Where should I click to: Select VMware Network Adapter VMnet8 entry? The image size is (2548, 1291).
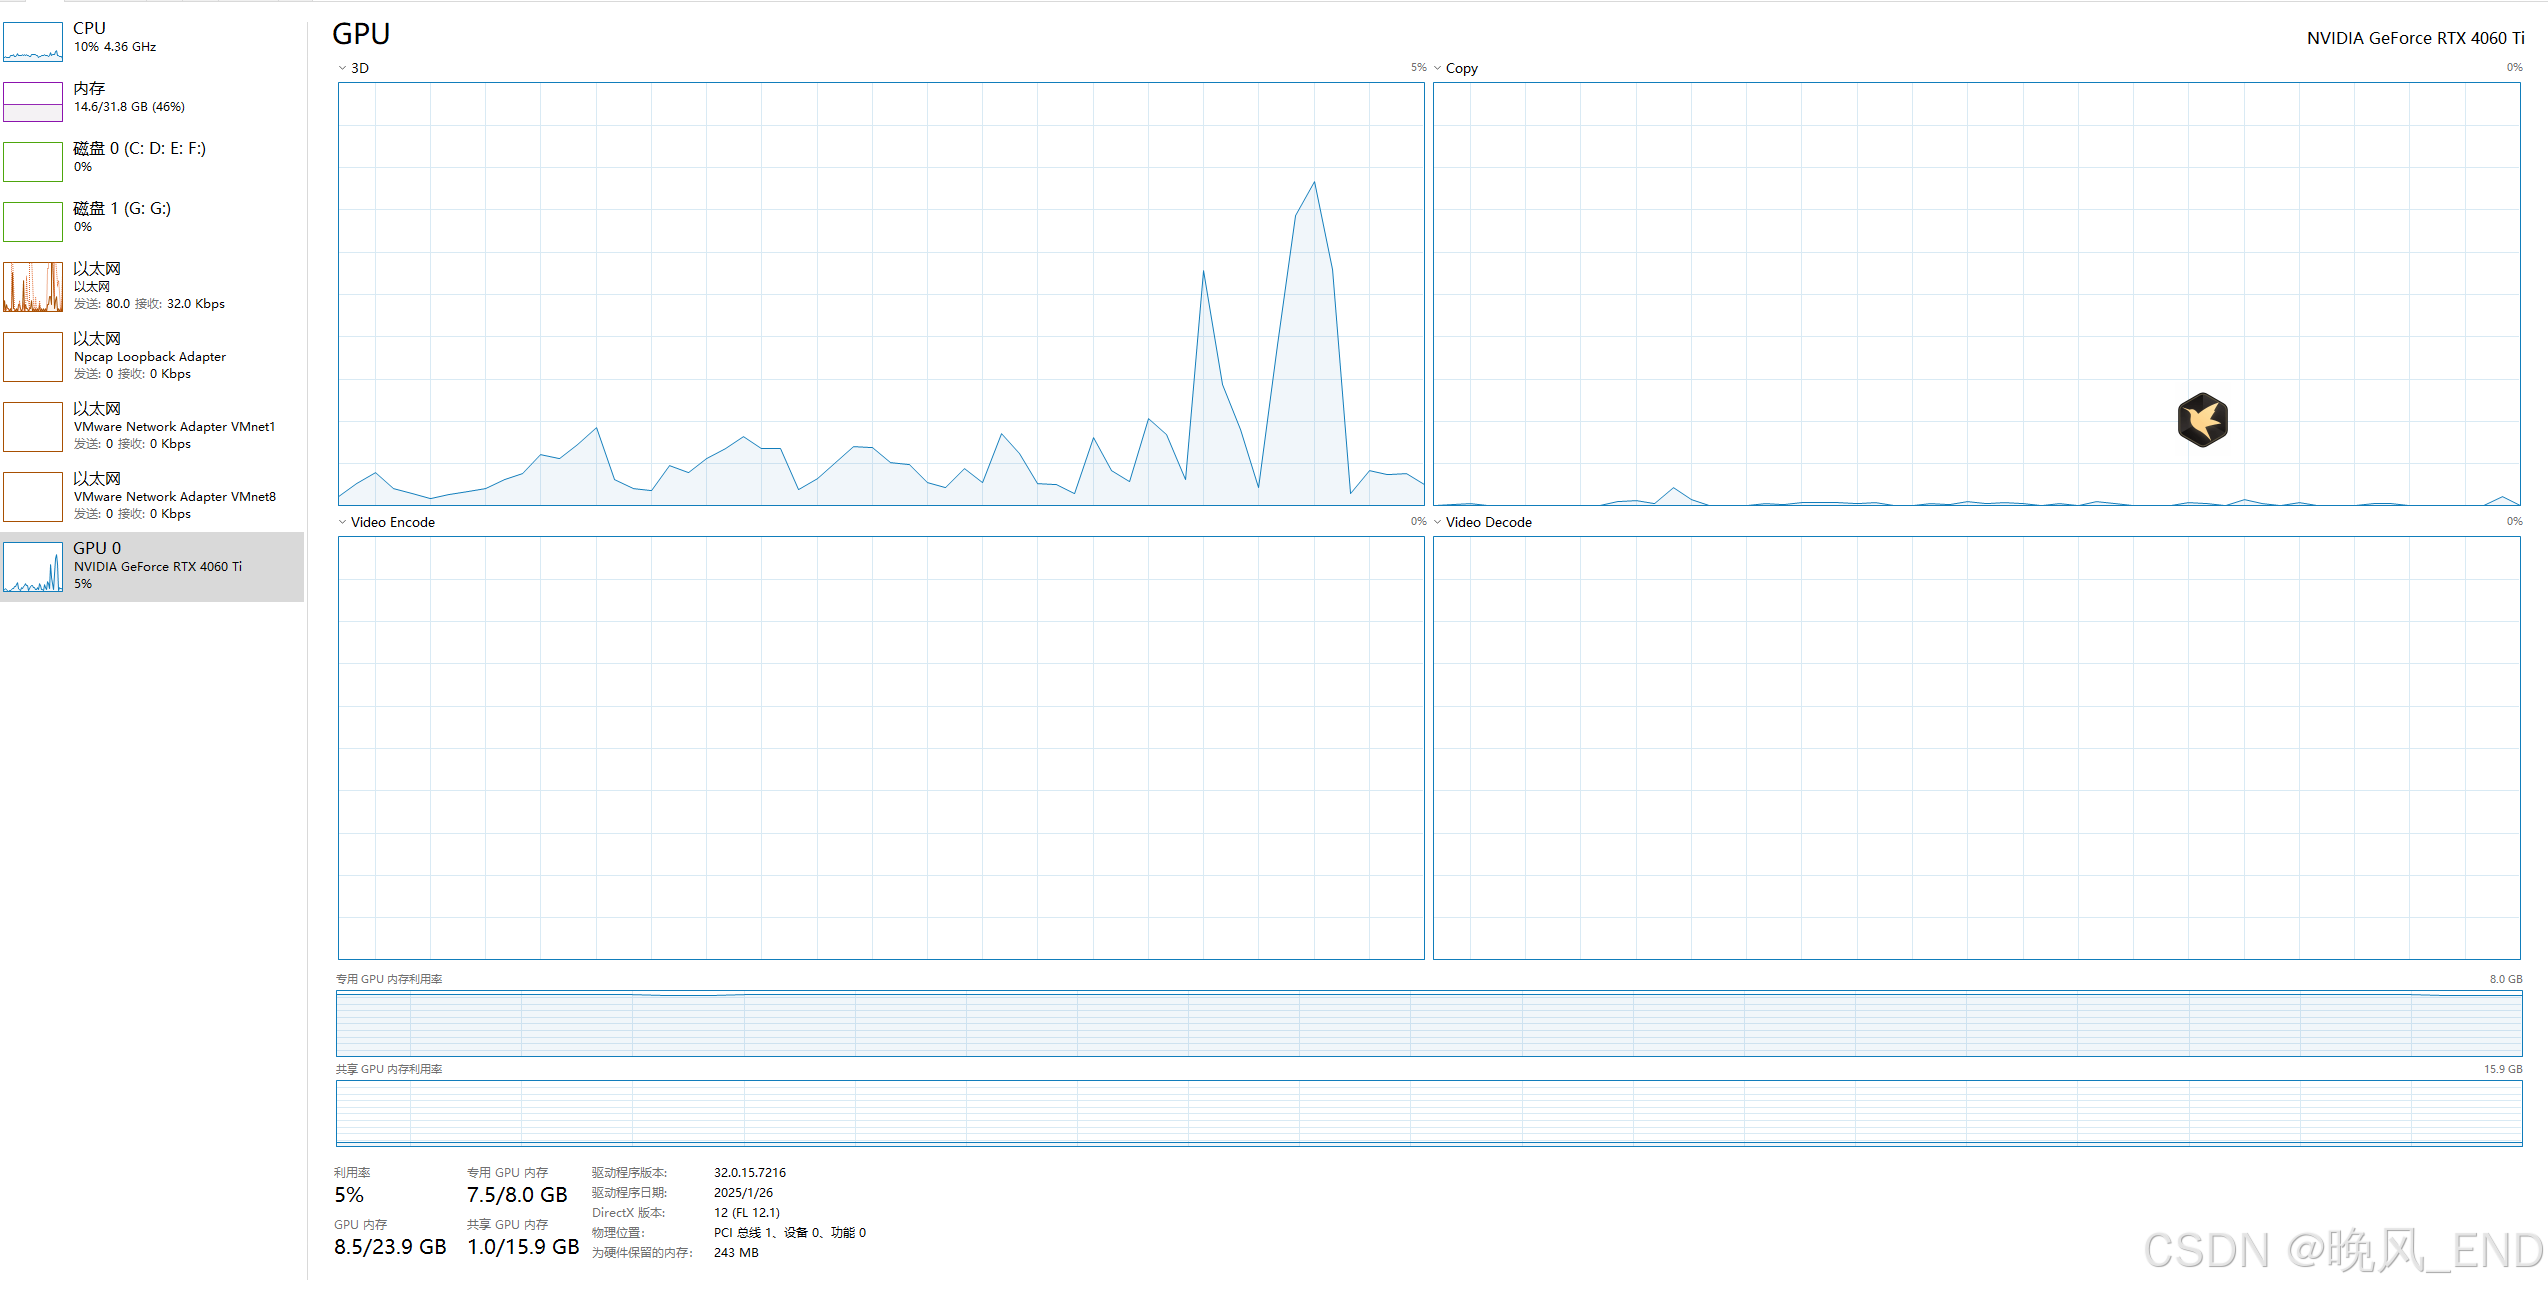pos(174,497)
